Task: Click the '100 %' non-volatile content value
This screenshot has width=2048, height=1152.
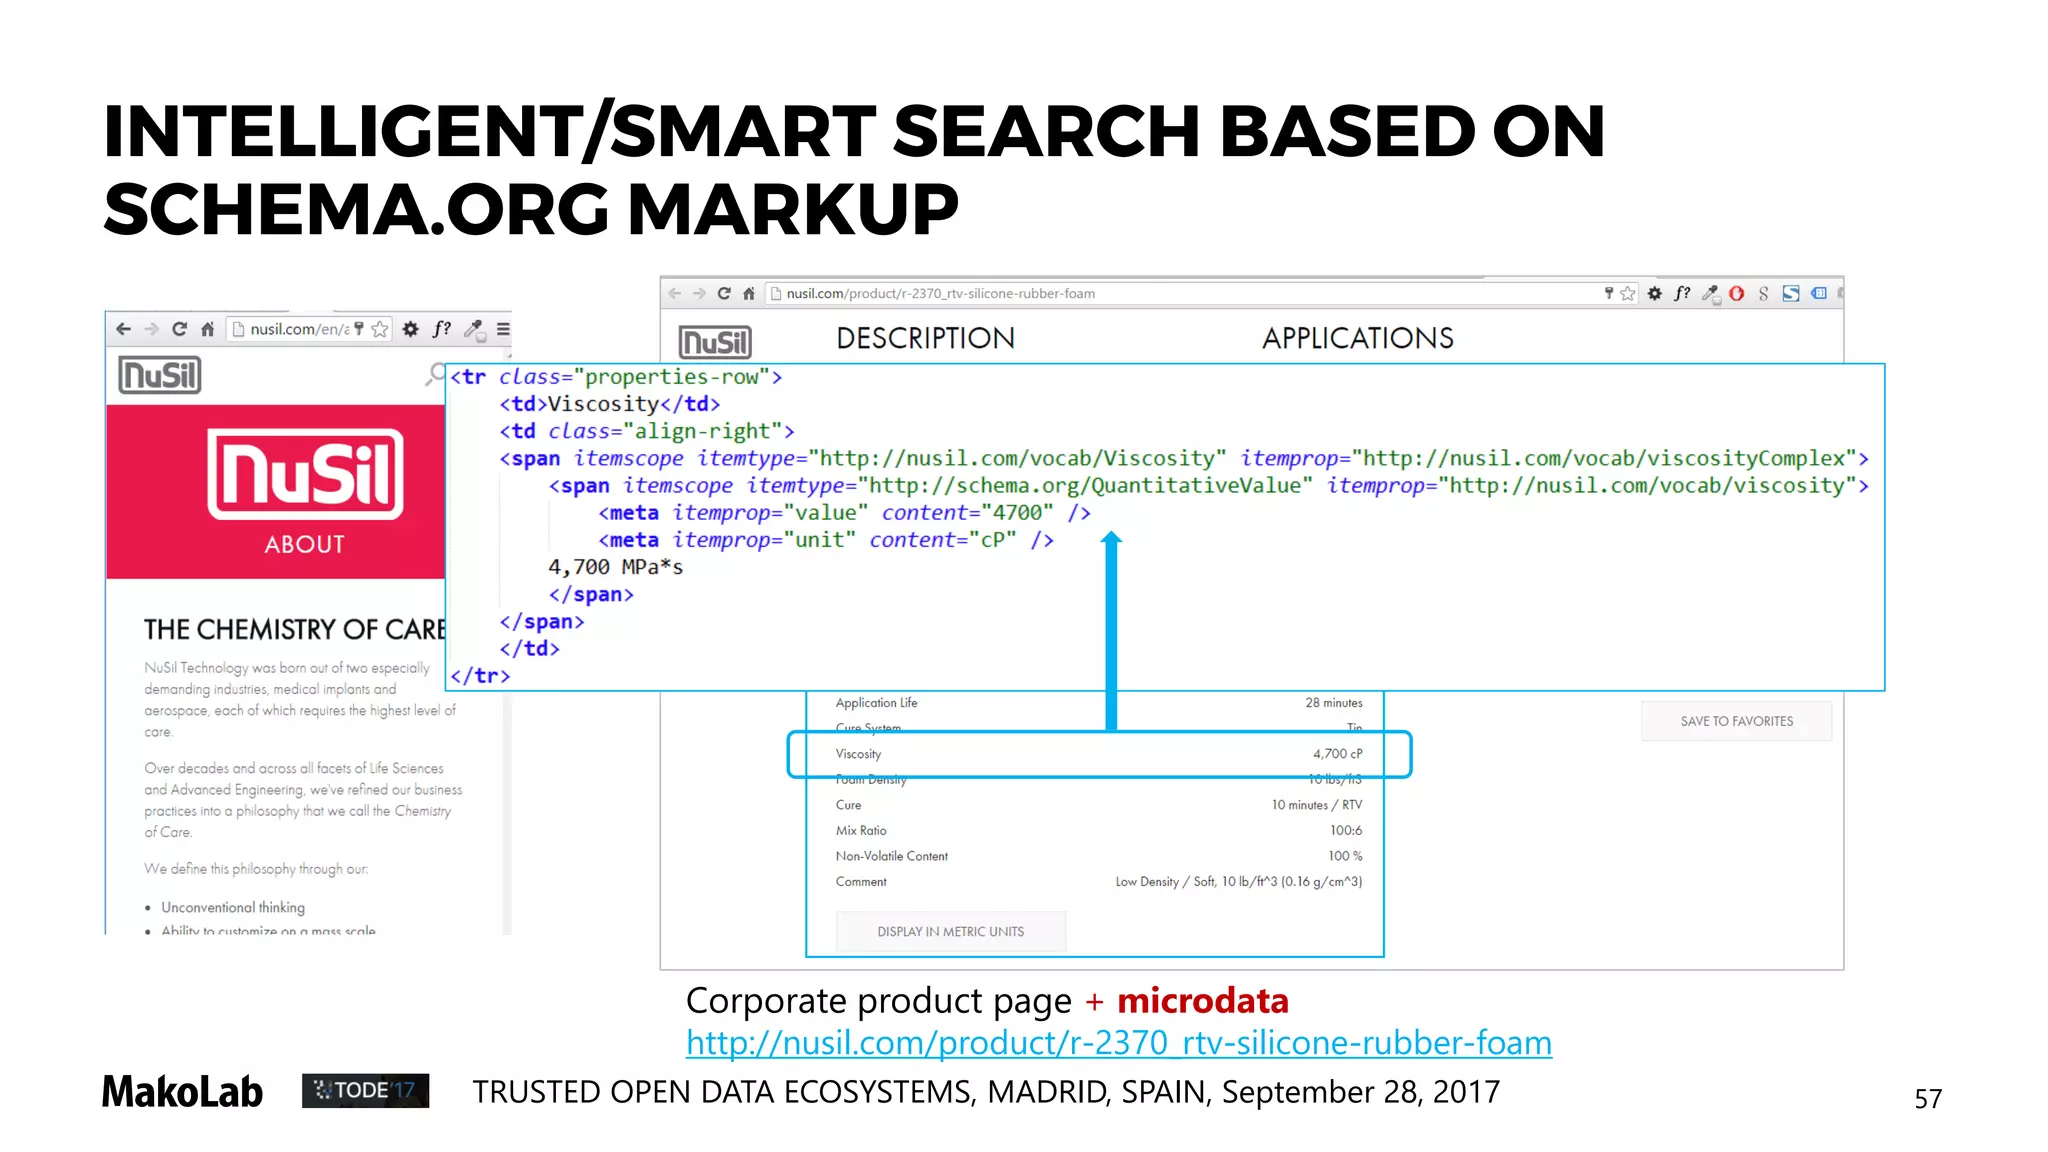Action: (x=1345, y=856)
